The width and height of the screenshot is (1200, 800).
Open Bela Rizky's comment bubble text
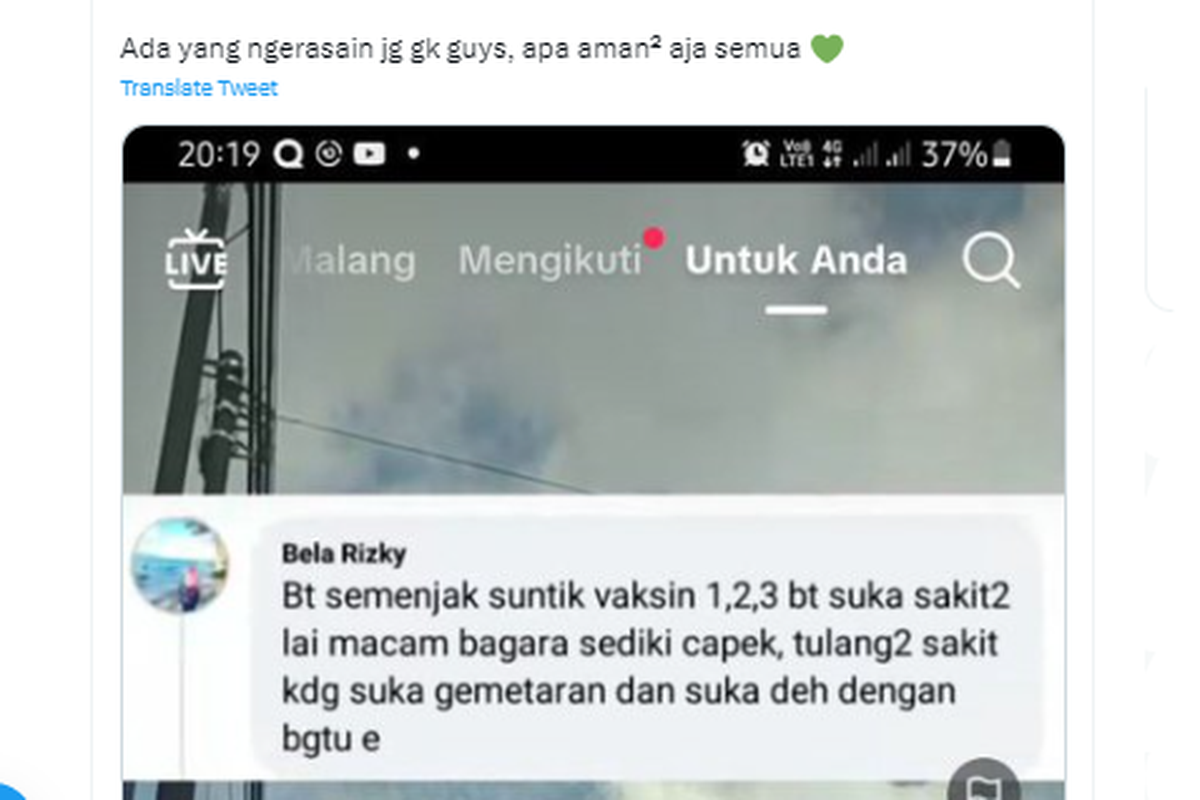click(646, 665)
